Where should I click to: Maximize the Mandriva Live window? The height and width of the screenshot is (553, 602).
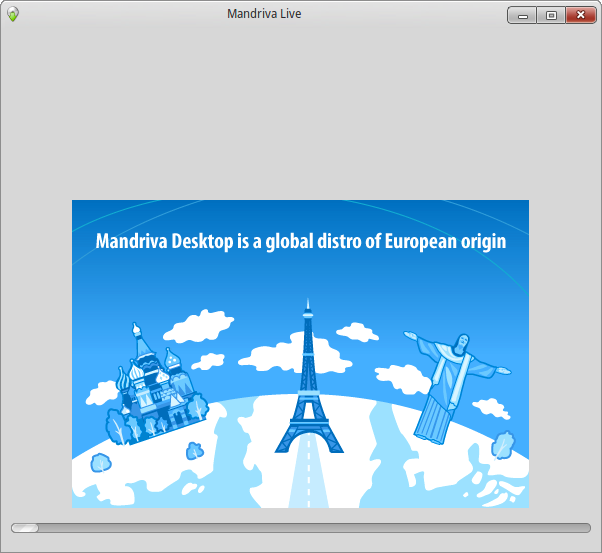[x=550, y=15]
